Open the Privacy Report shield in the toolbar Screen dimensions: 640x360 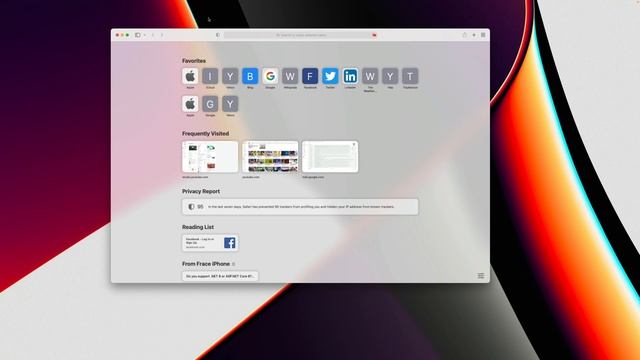(218, 35)
